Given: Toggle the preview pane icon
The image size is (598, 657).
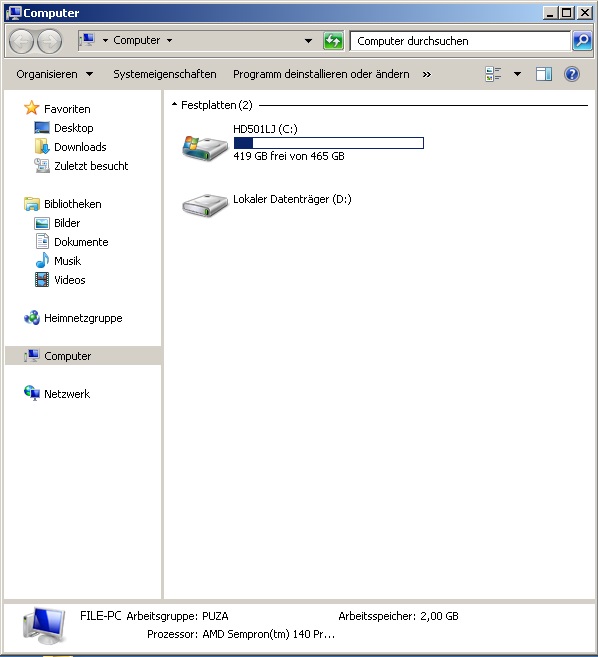Looking at the screenshot, I should tap(544, 74).
